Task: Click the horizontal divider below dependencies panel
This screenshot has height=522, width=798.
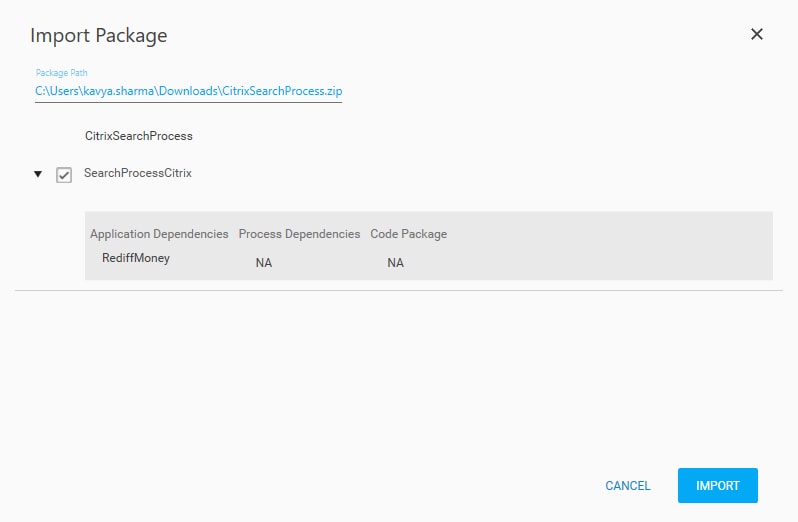Action: 399,291
